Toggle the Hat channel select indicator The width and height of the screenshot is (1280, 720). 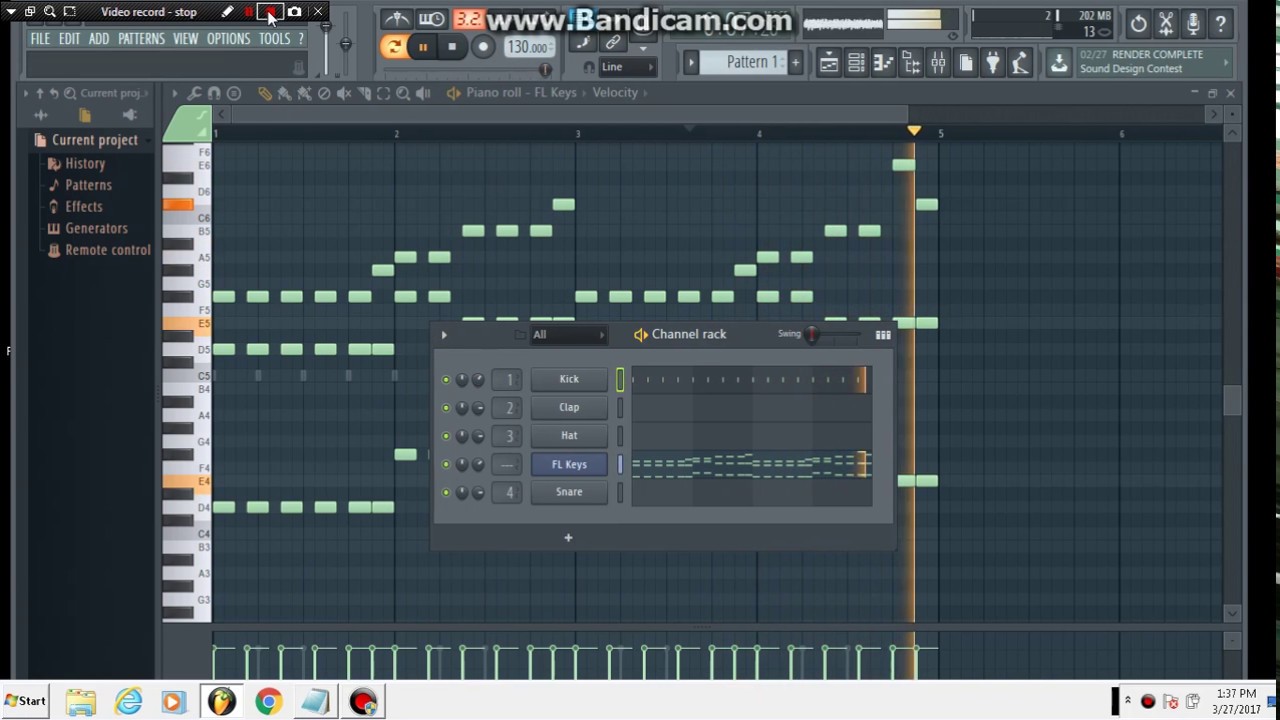click(620, 436)
